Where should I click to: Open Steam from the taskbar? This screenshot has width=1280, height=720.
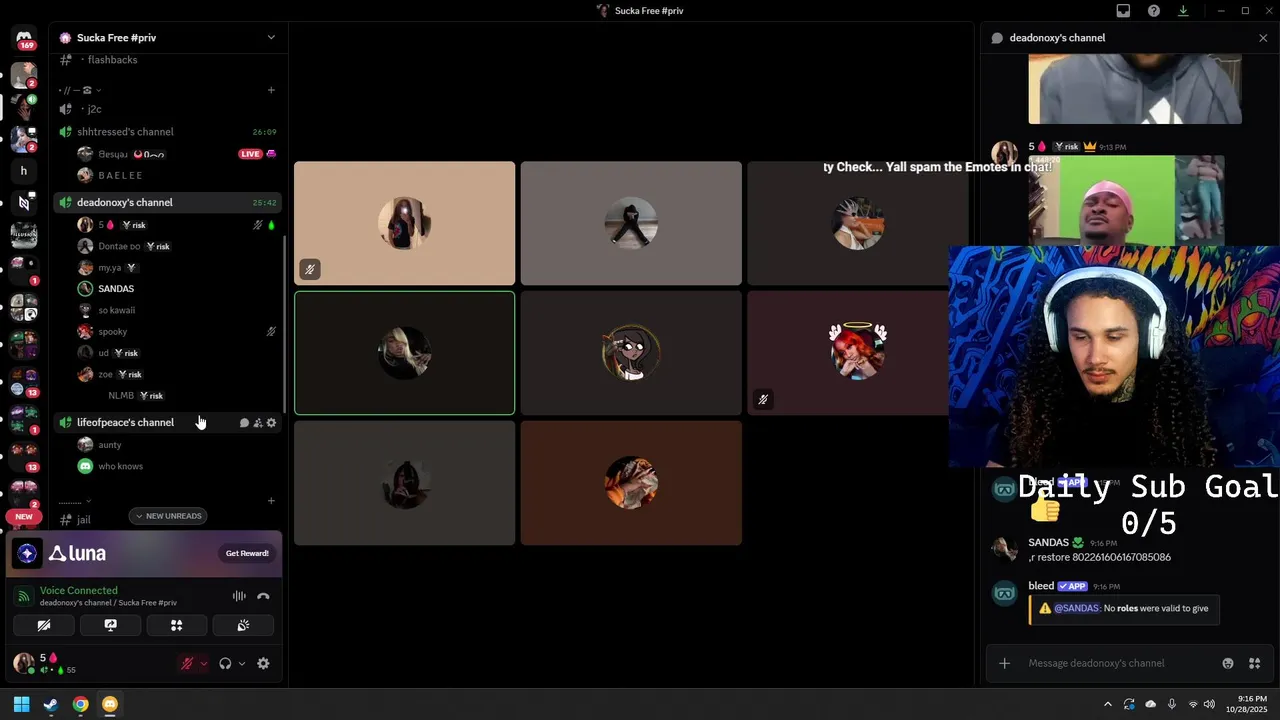(x=51, y=704)
